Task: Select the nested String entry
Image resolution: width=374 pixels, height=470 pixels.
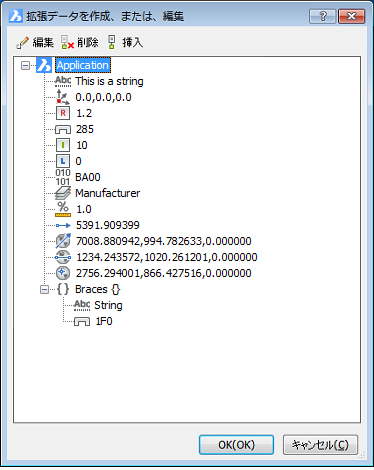Action: pos(108,305)
